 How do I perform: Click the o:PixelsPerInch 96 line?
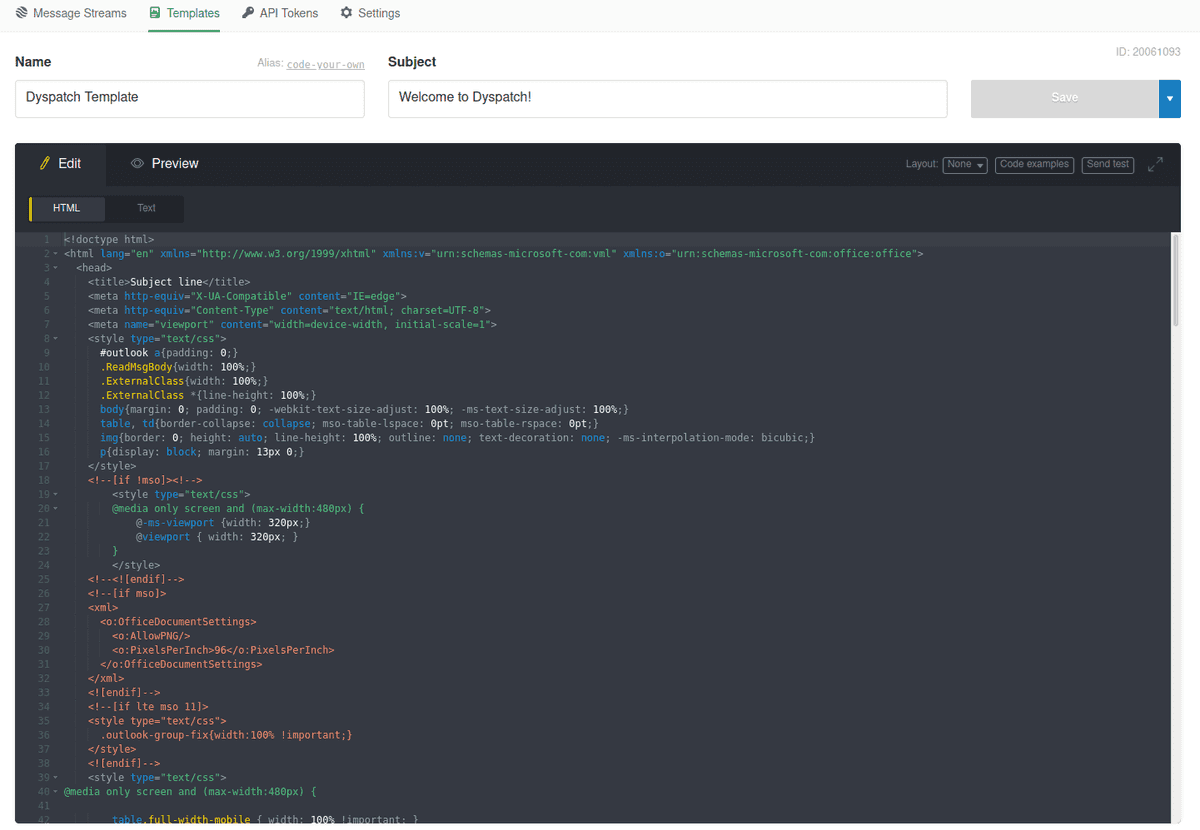tap(223, 649)
